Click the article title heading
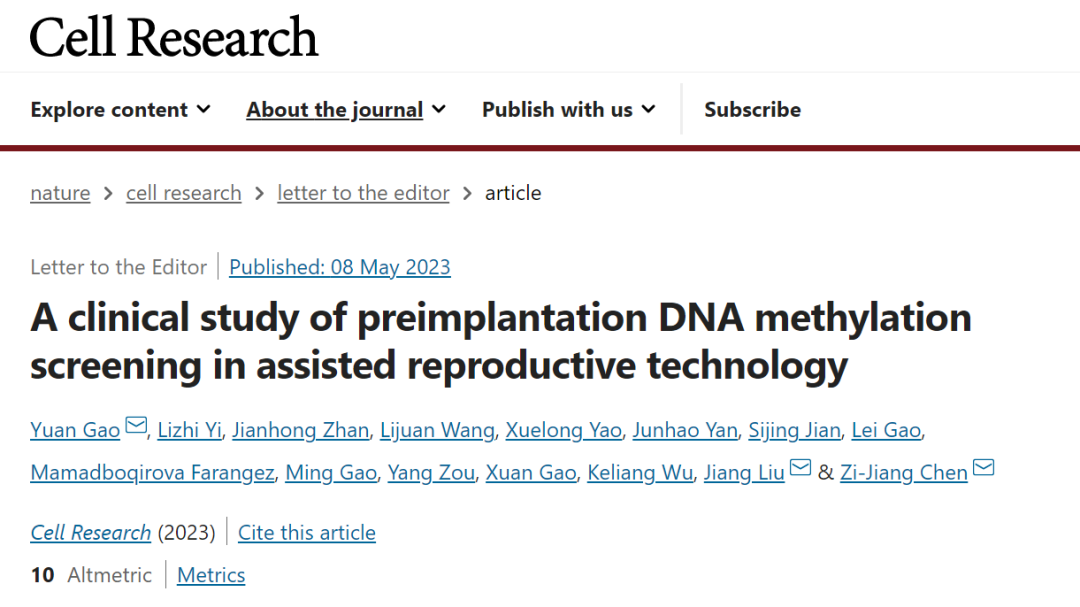Screen dimensions: 1080x607 (501, 341)
